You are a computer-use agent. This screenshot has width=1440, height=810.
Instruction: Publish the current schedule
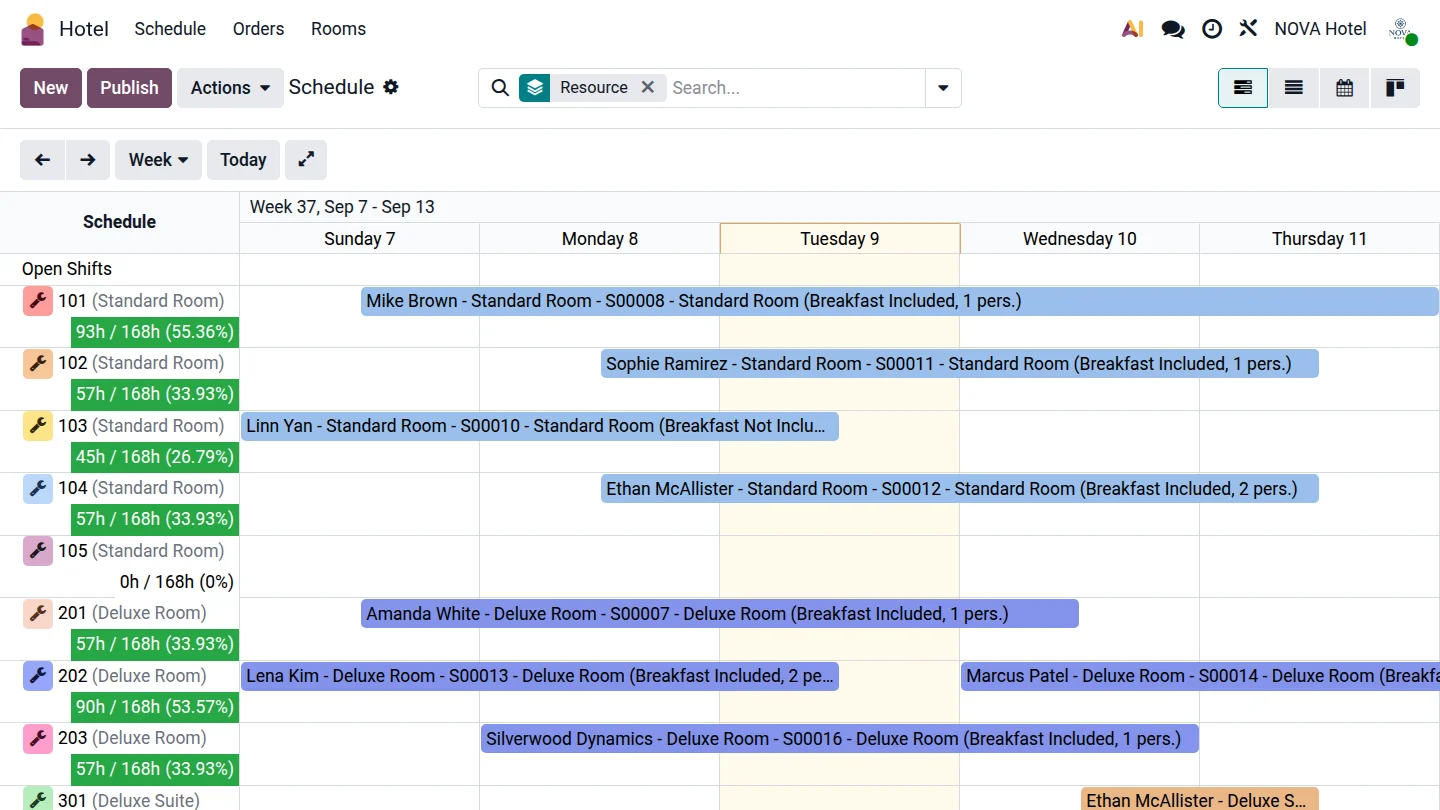pos(129,88)
